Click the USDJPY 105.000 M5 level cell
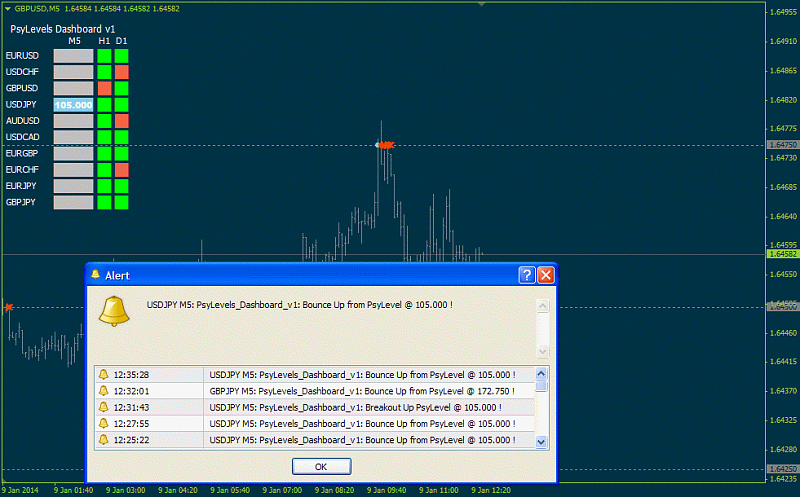This screenshot has height=497, width=800. 73,104
